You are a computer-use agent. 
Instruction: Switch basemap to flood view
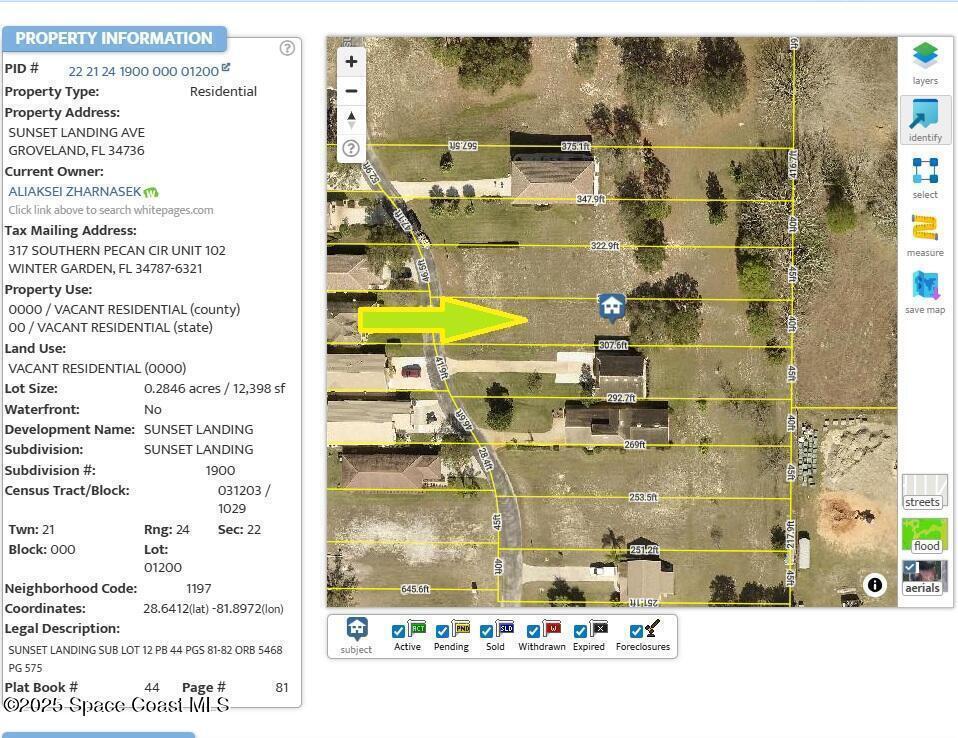coord(924,535)
